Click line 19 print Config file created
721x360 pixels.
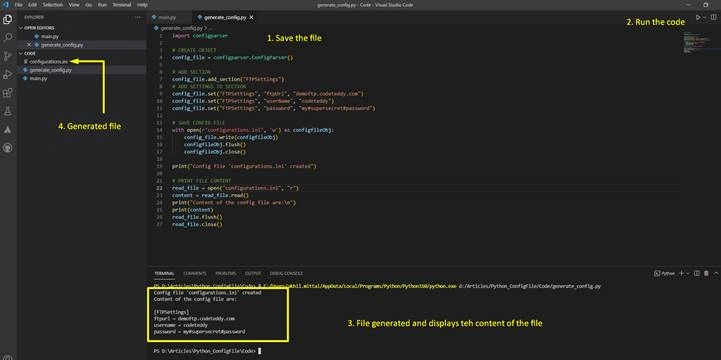coord(244,166)
